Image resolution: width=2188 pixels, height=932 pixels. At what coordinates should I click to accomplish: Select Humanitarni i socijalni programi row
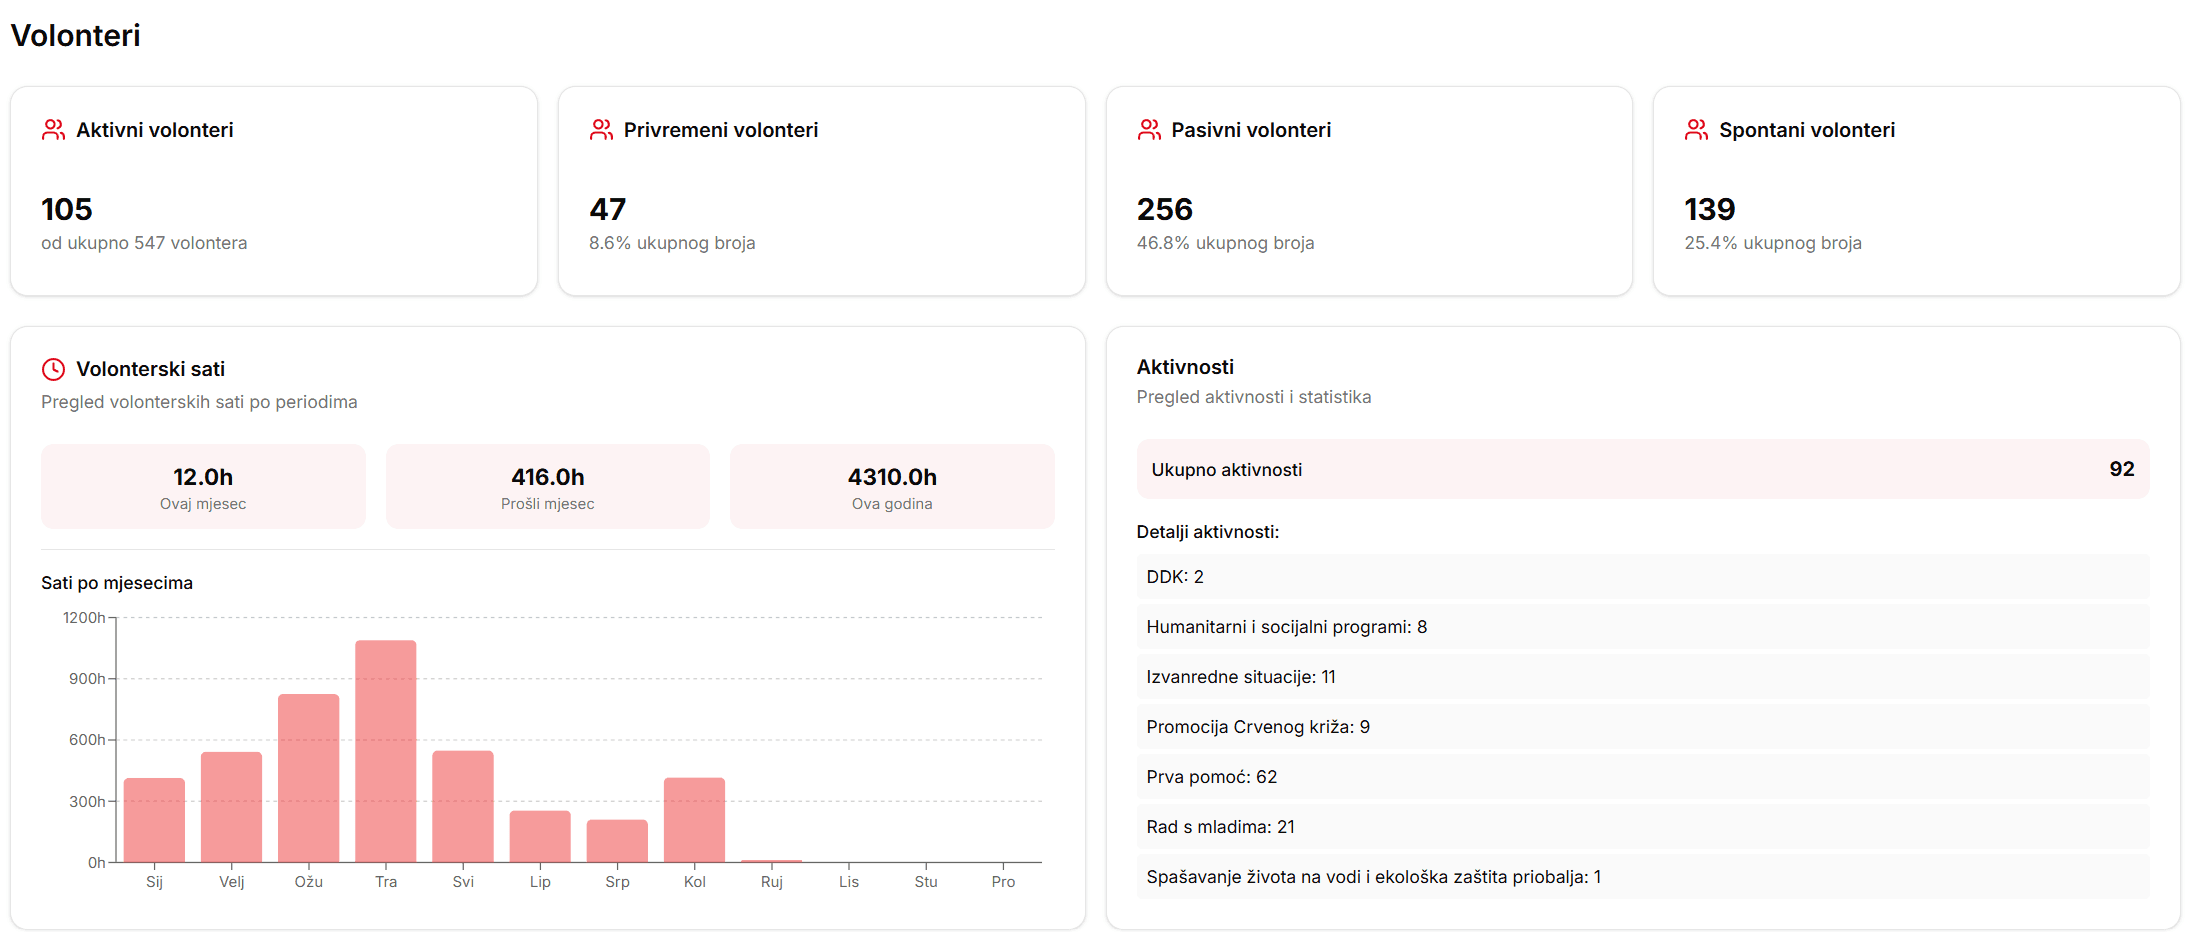pyautogui.click(x=1642, y=627)
